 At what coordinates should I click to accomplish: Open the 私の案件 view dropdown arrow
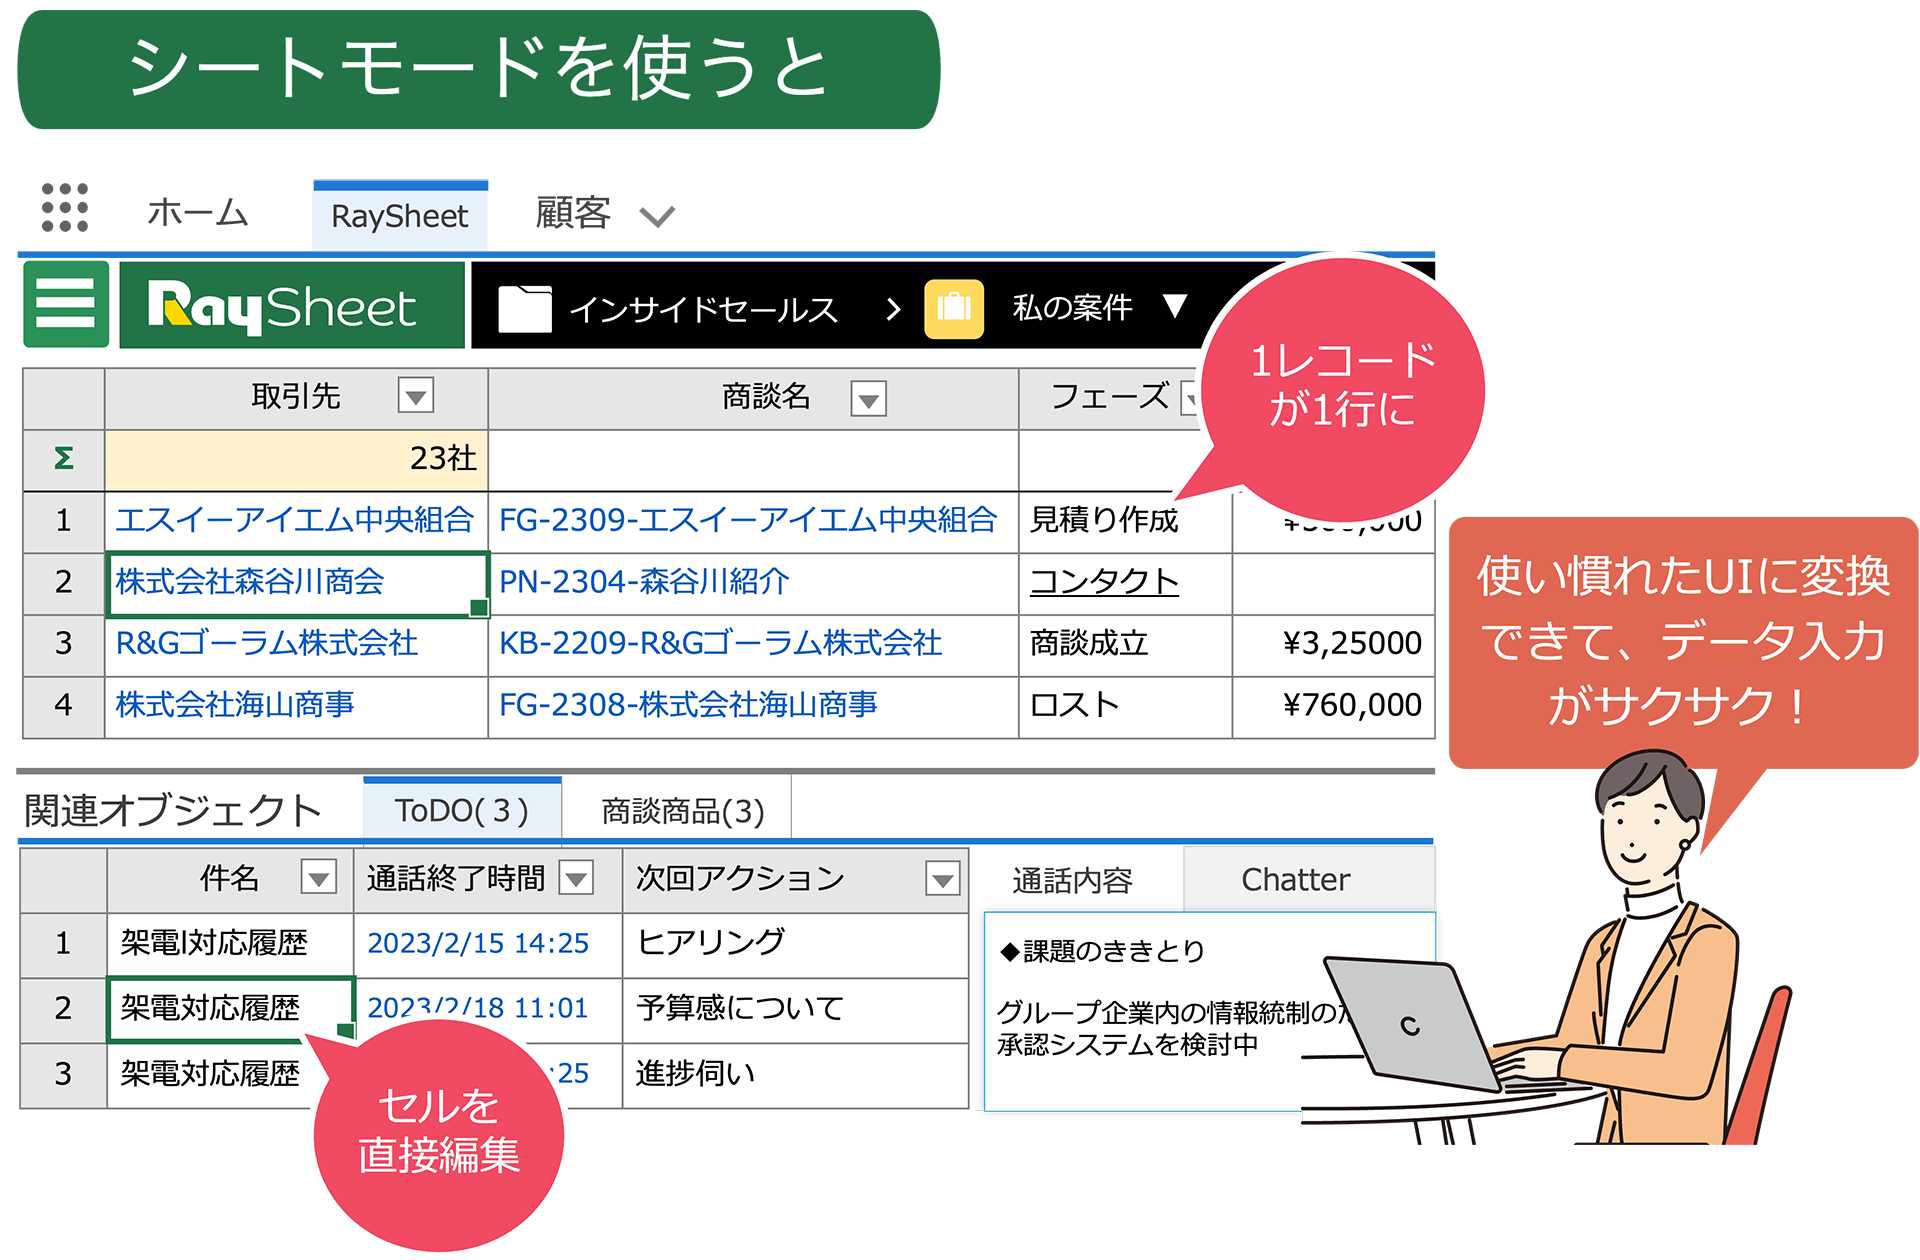coord(1175,306)
